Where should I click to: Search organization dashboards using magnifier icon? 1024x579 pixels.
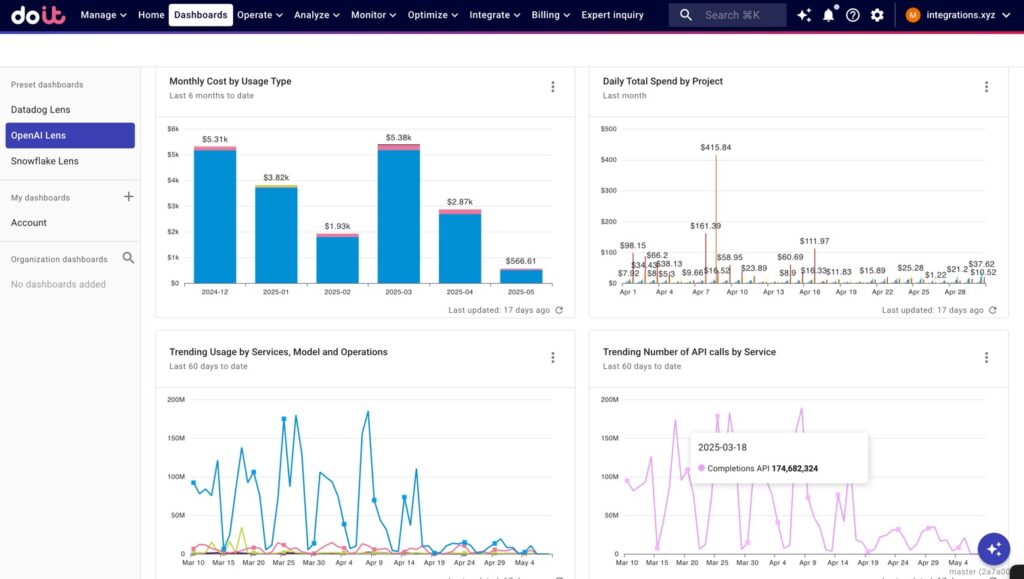tap(128, 258)
